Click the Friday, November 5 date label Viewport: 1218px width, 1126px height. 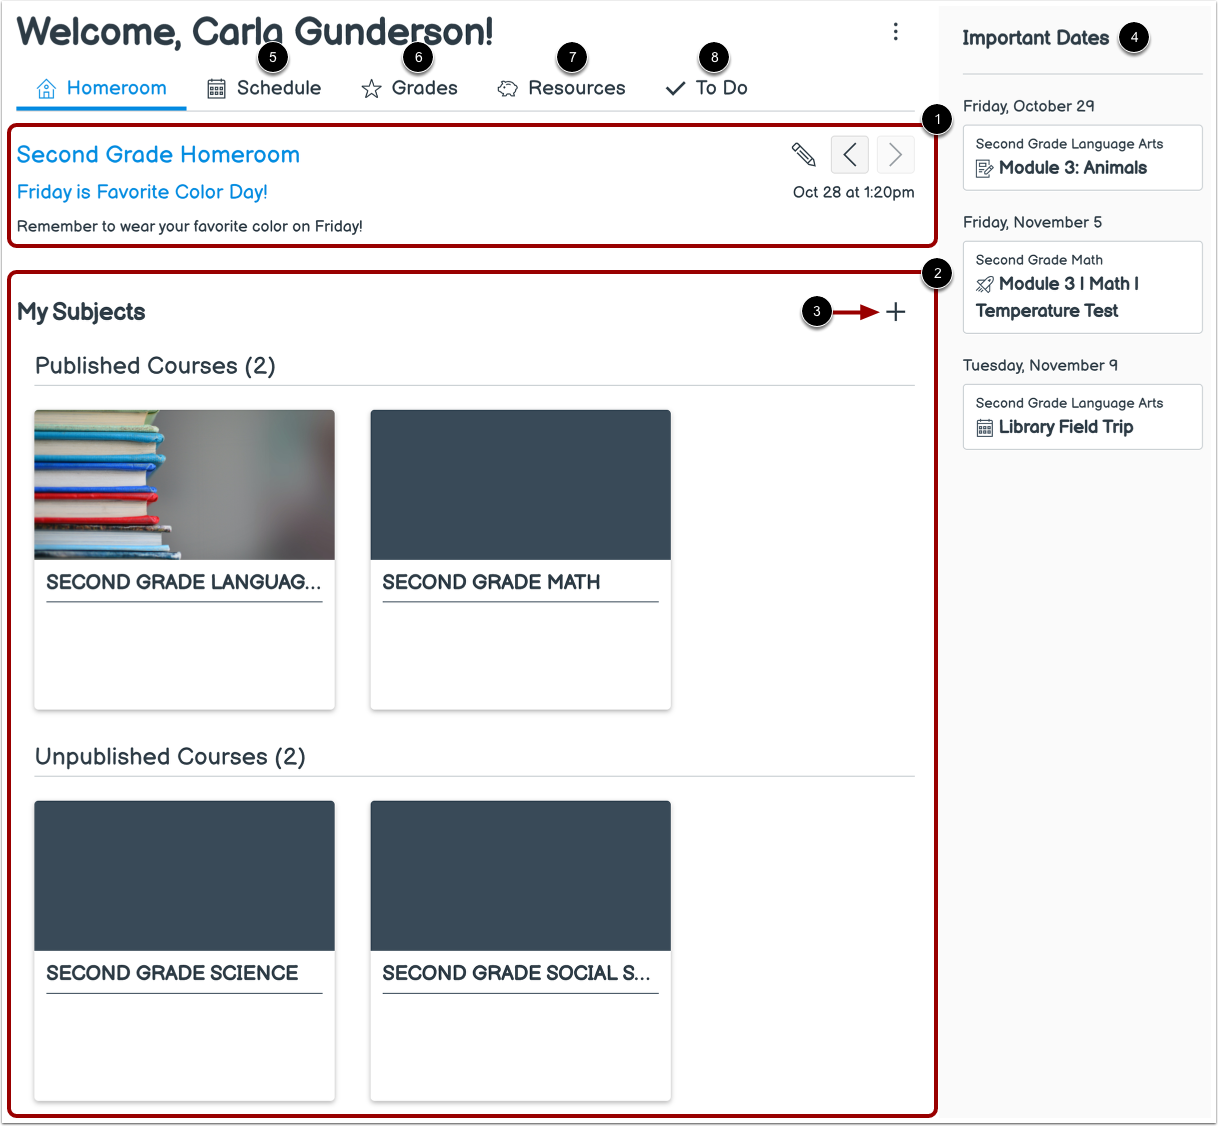pyautogui.click(x=1032, y=222)
